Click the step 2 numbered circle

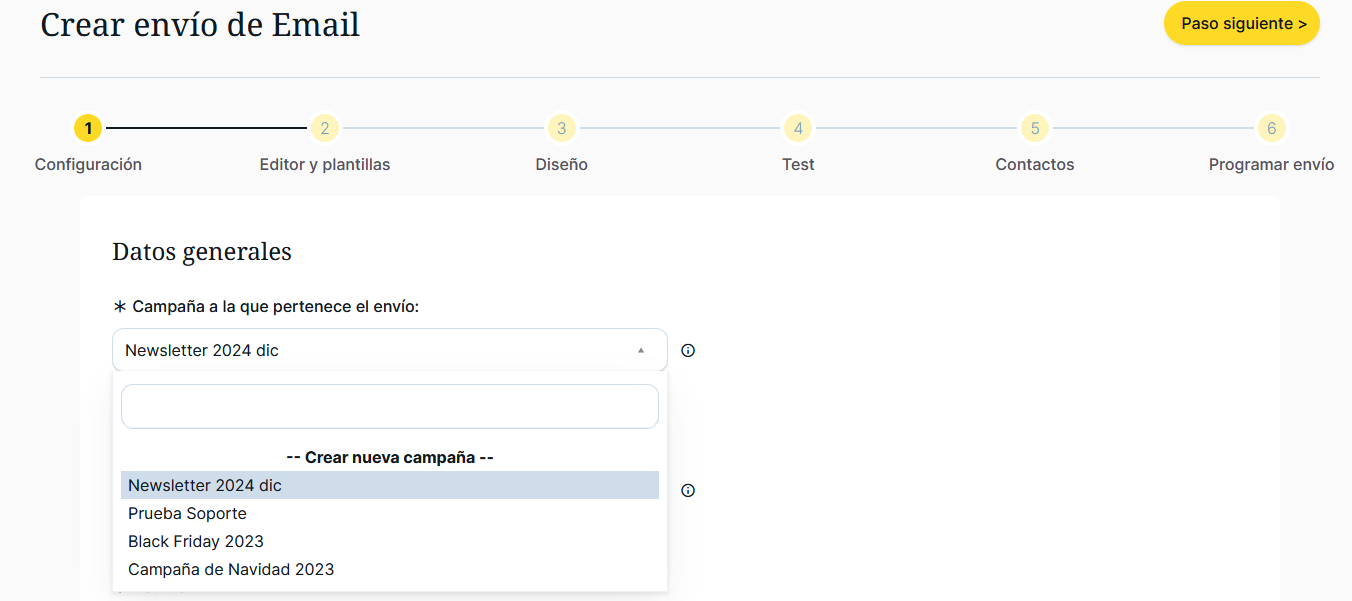(325, 128)
